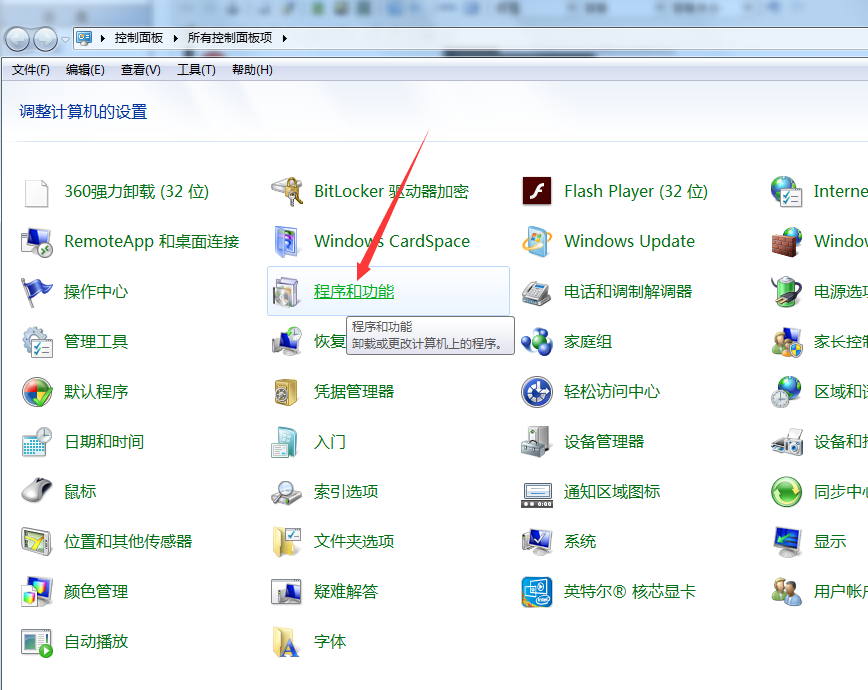Open the 凭据管理器 safe icon
868x690 pixels.
pos(287,392)
